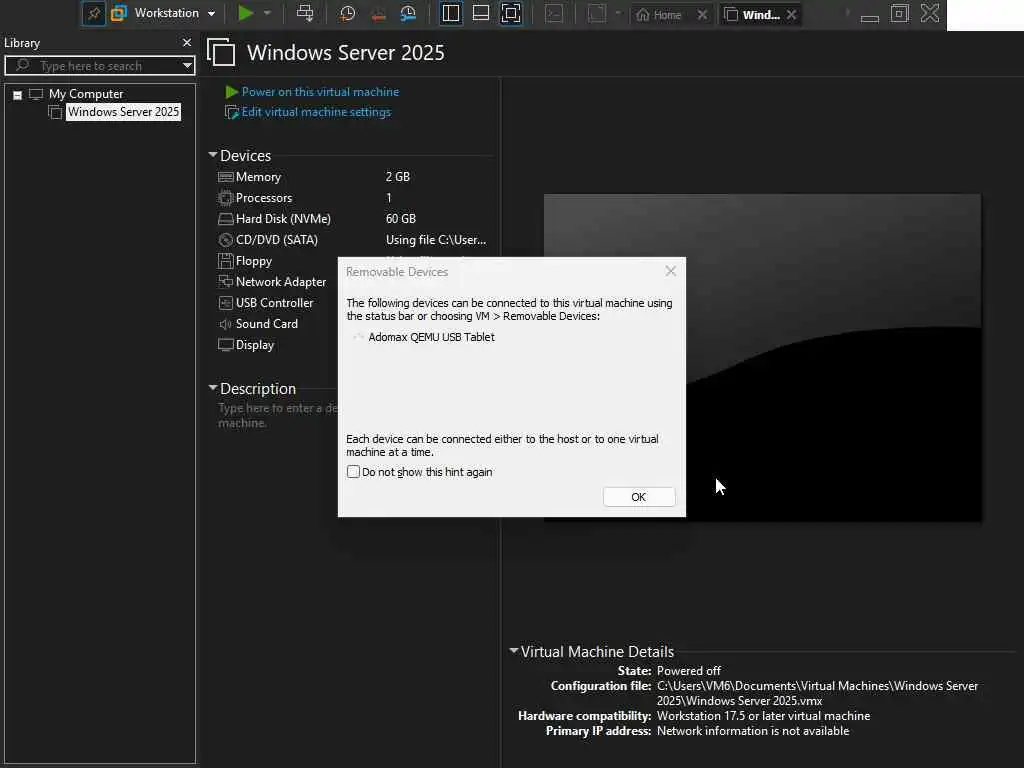Click the 2 GB memory value

click(398, 177)
